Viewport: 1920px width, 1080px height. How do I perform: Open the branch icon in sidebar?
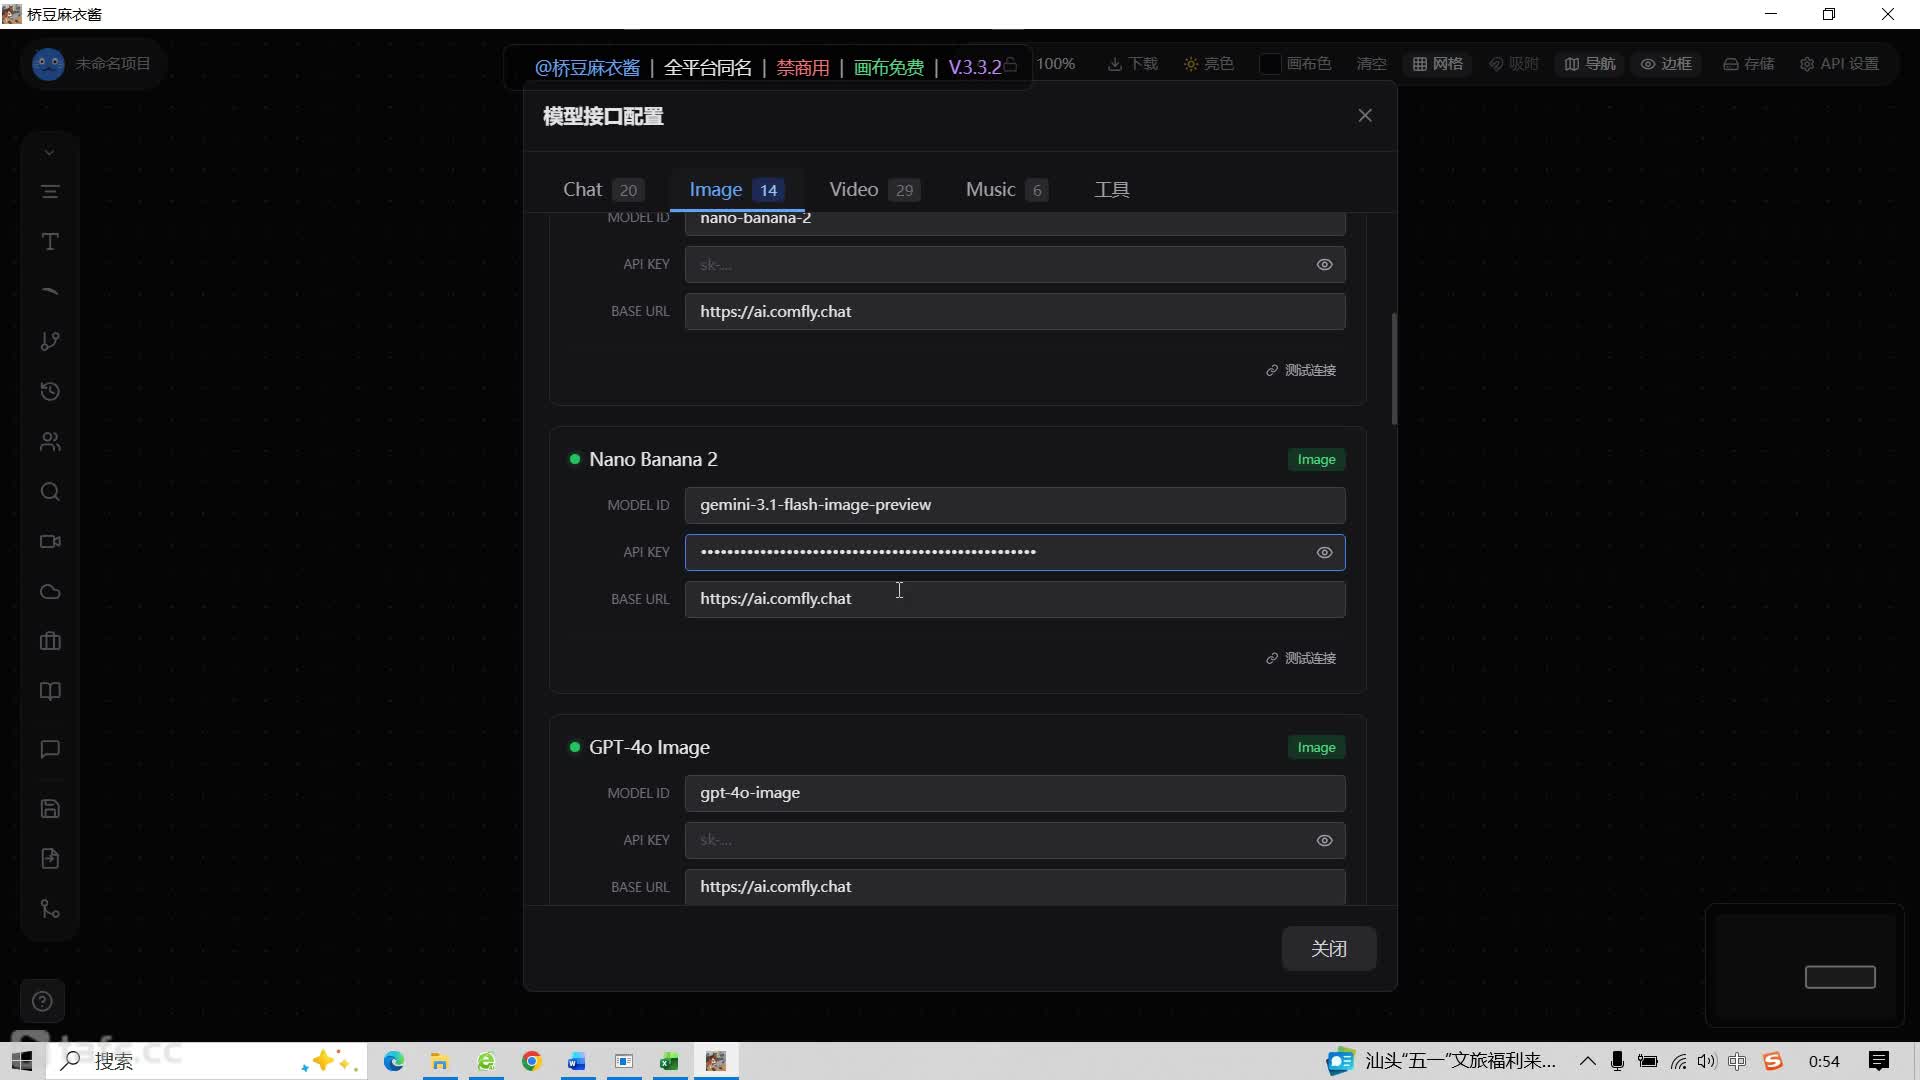[50, 342]
